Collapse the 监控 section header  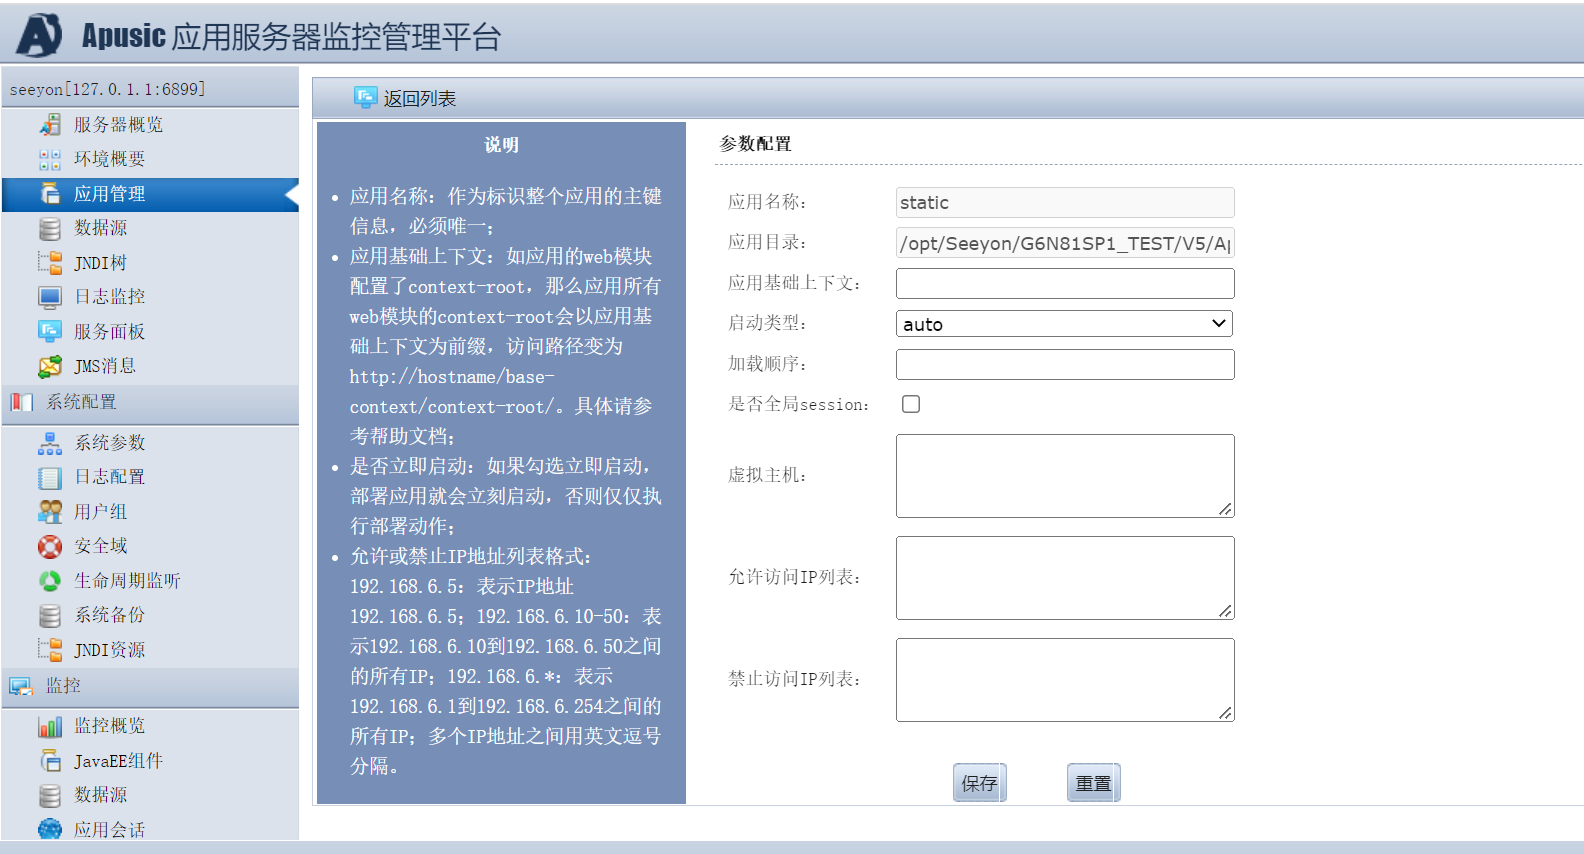point(150,686)
